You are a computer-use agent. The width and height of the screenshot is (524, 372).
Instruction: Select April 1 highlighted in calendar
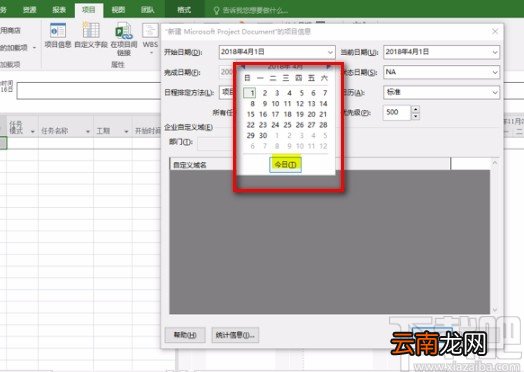tap(250, 93)
